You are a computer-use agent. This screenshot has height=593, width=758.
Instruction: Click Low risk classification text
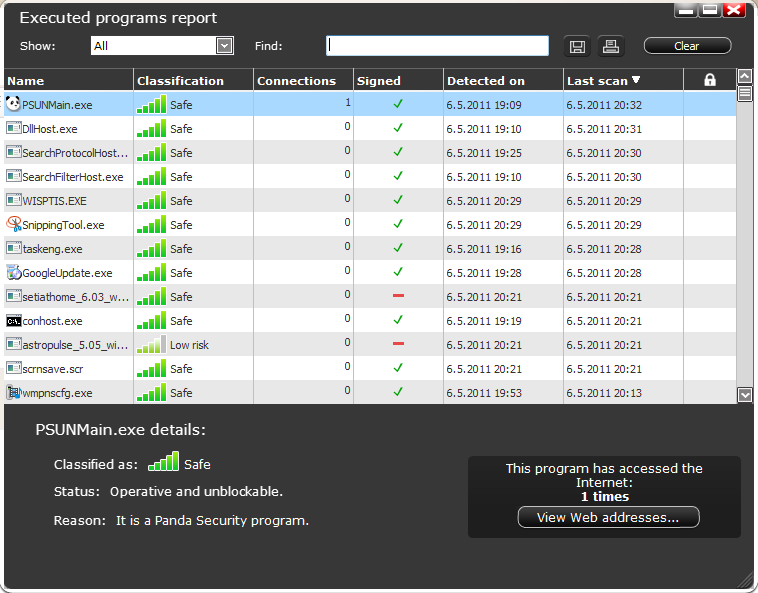click(x=190, y=345)
